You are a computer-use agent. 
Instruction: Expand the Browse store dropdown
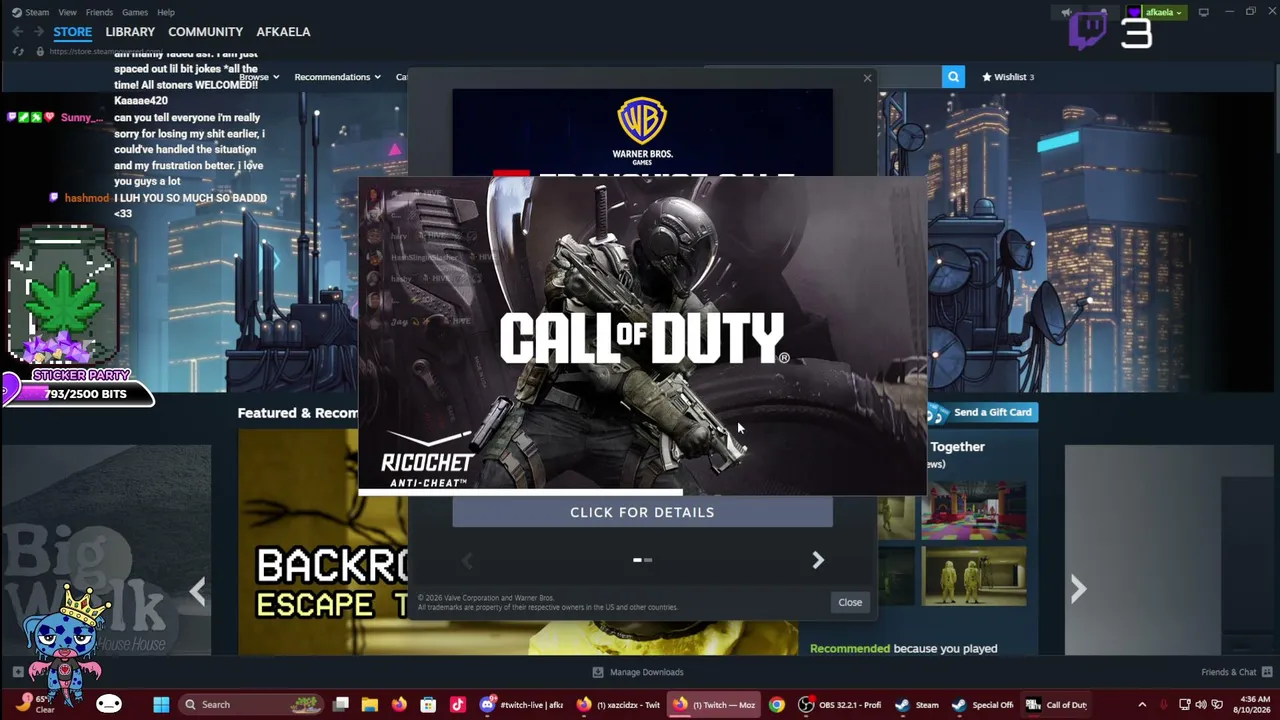point(258,77)
